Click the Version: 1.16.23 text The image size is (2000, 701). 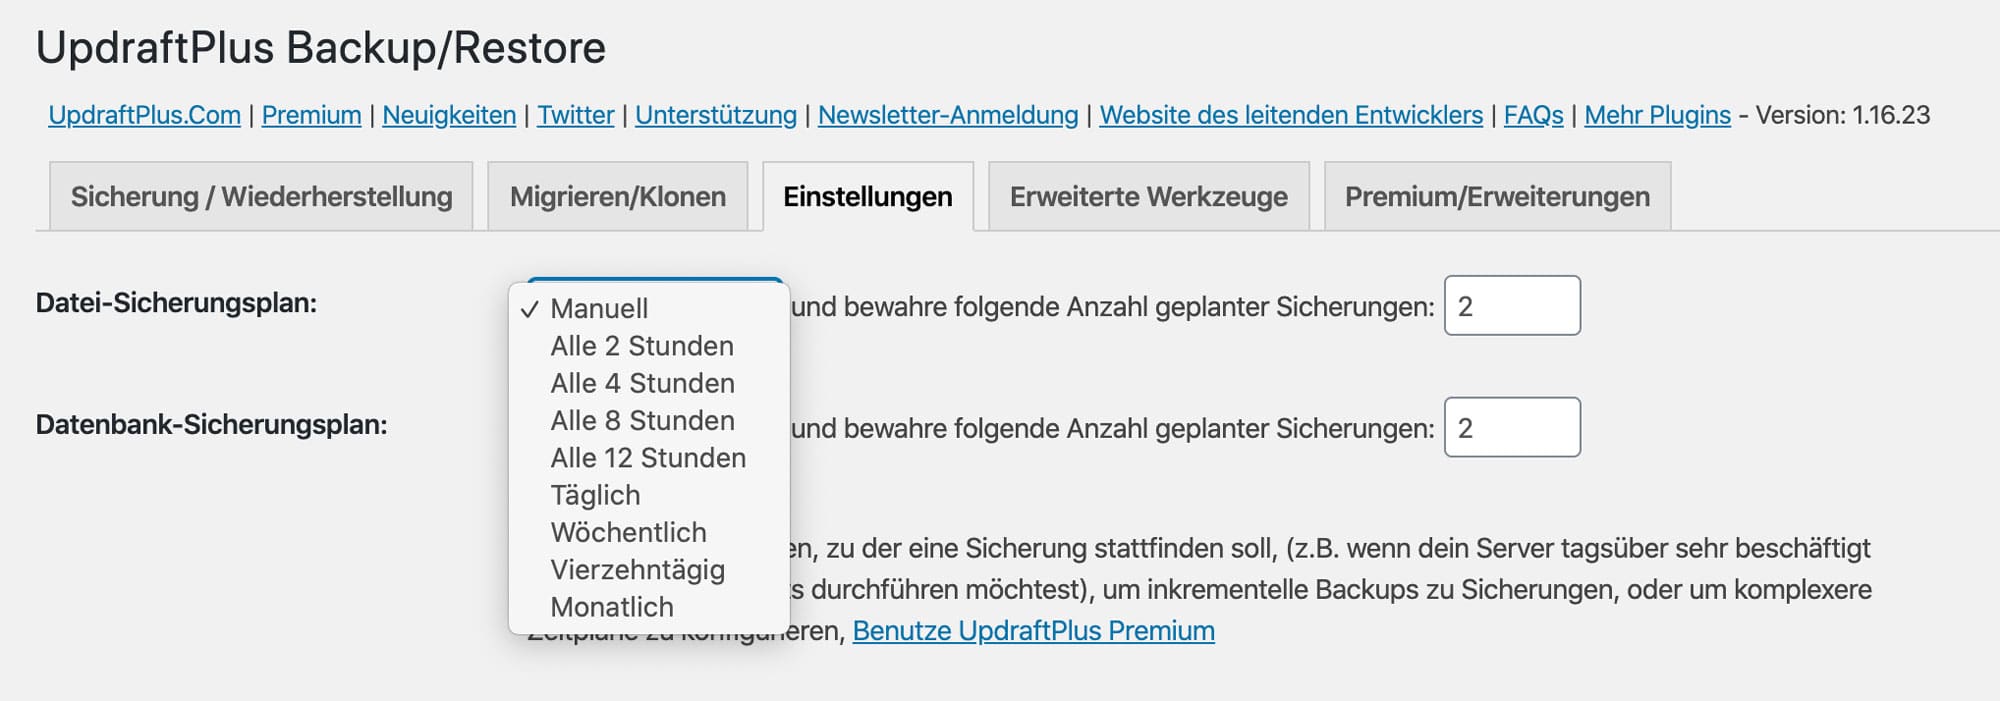[x=1843, y=115]
